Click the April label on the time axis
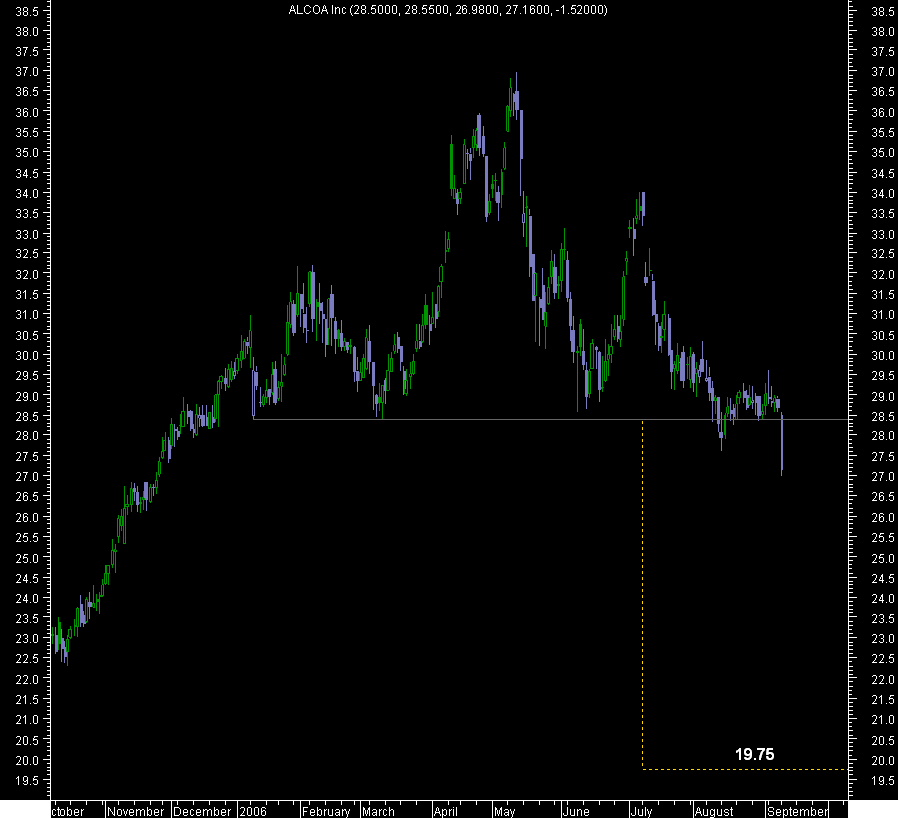 pos(446,811)
